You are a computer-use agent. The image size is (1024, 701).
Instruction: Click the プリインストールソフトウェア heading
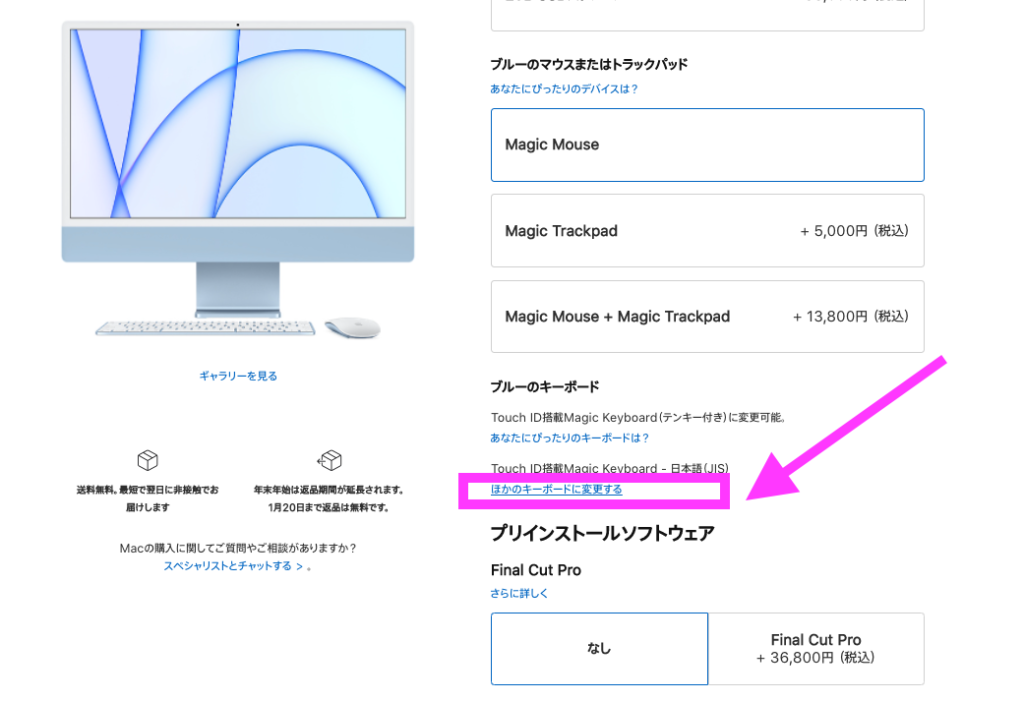point(603,533)
